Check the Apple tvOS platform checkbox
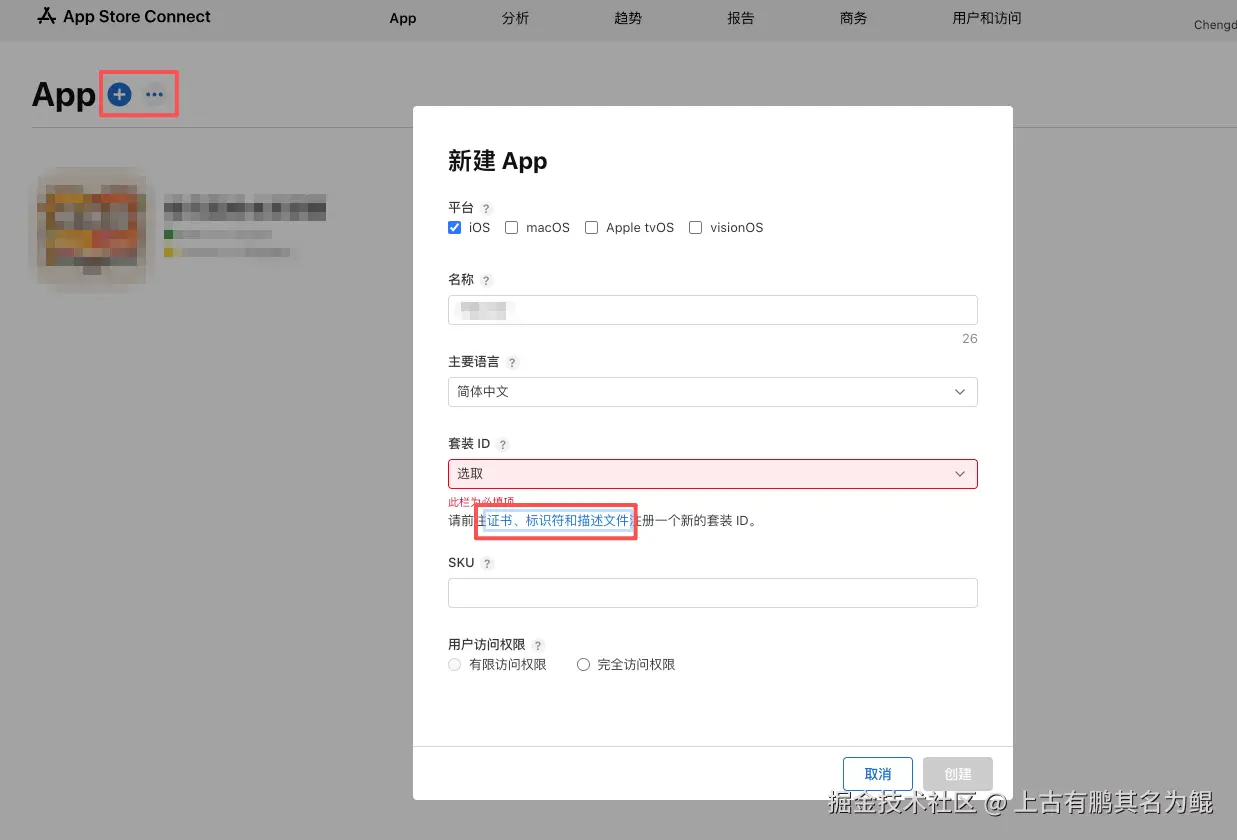The width and height of the screenshot is (1237, 840). tap(592, 228)
